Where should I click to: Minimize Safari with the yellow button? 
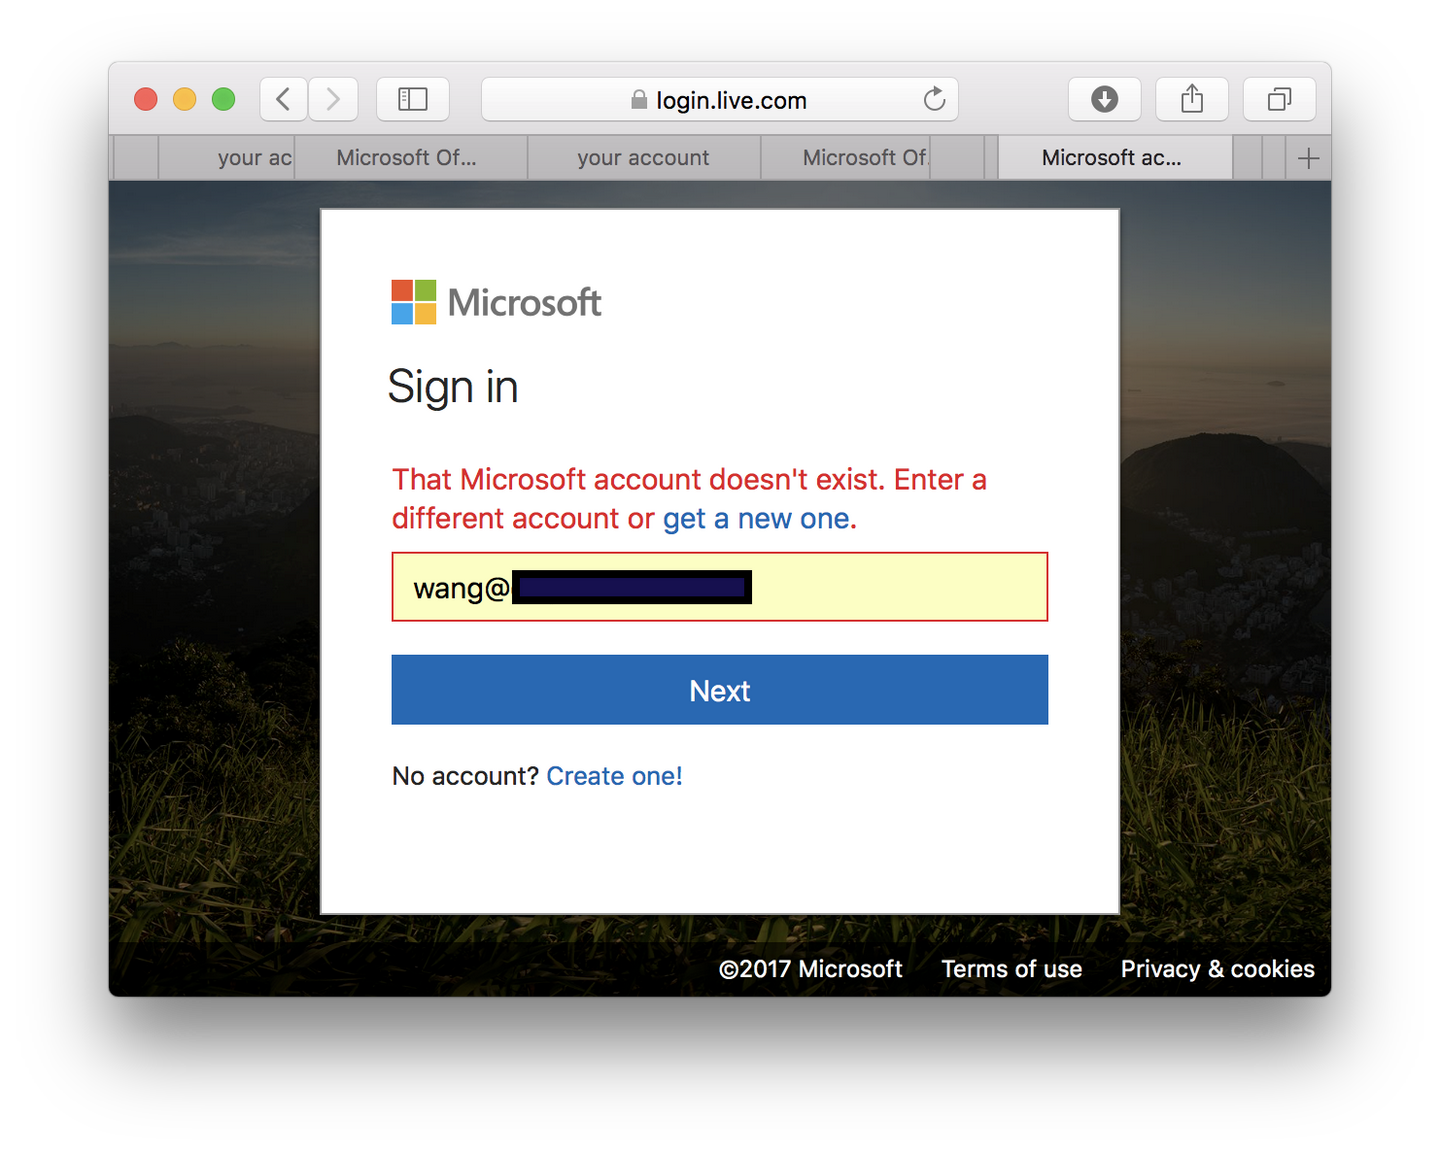[x=185, y=99]
